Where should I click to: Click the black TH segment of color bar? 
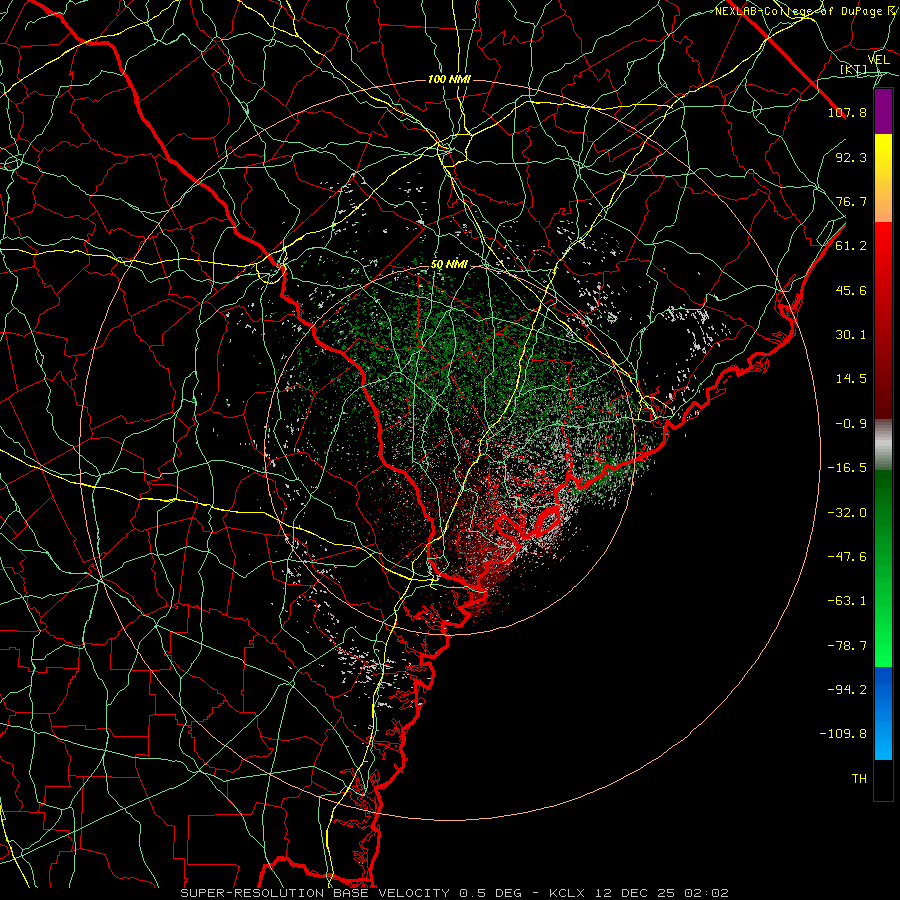(883, 779)
